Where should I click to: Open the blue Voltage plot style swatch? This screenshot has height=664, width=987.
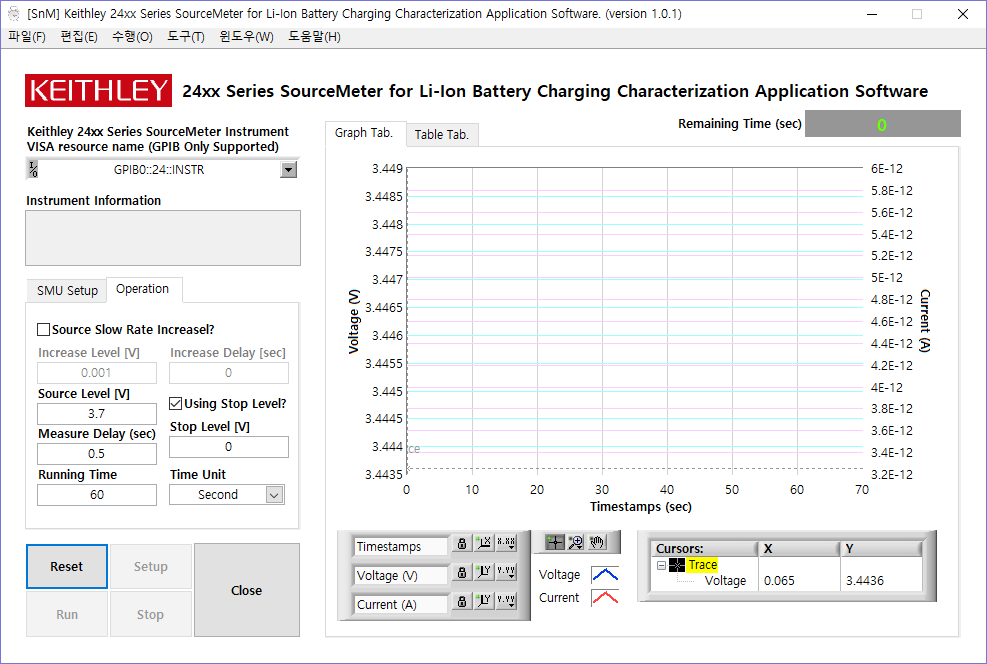click(605, 574)
